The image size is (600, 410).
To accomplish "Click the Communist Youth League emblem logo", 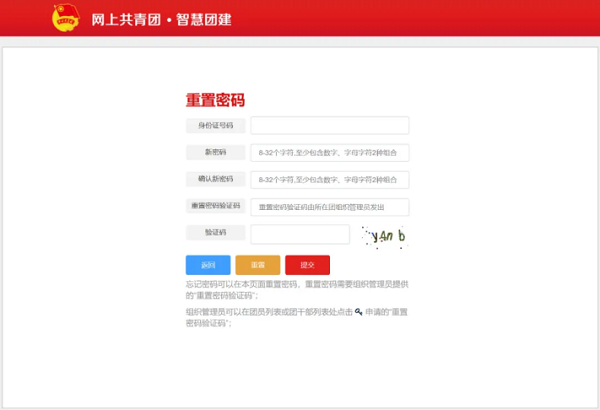I will tap(67, 18).
